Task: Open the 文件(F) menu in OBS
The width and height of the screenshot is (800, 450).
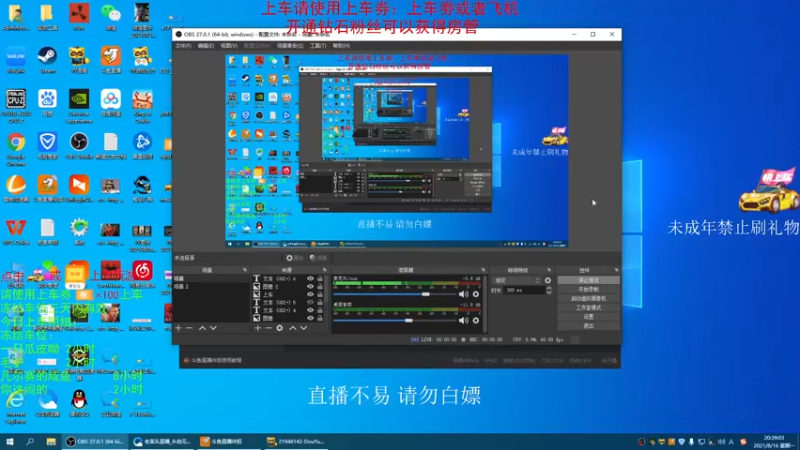Action: click(183, 46)
